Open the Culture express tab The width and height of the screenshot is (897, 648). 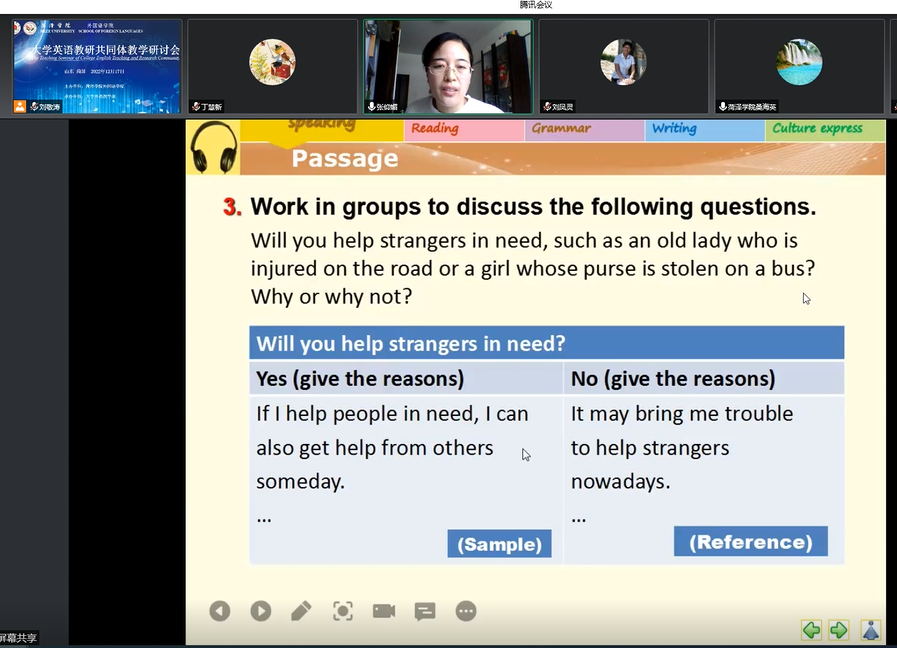817,129
